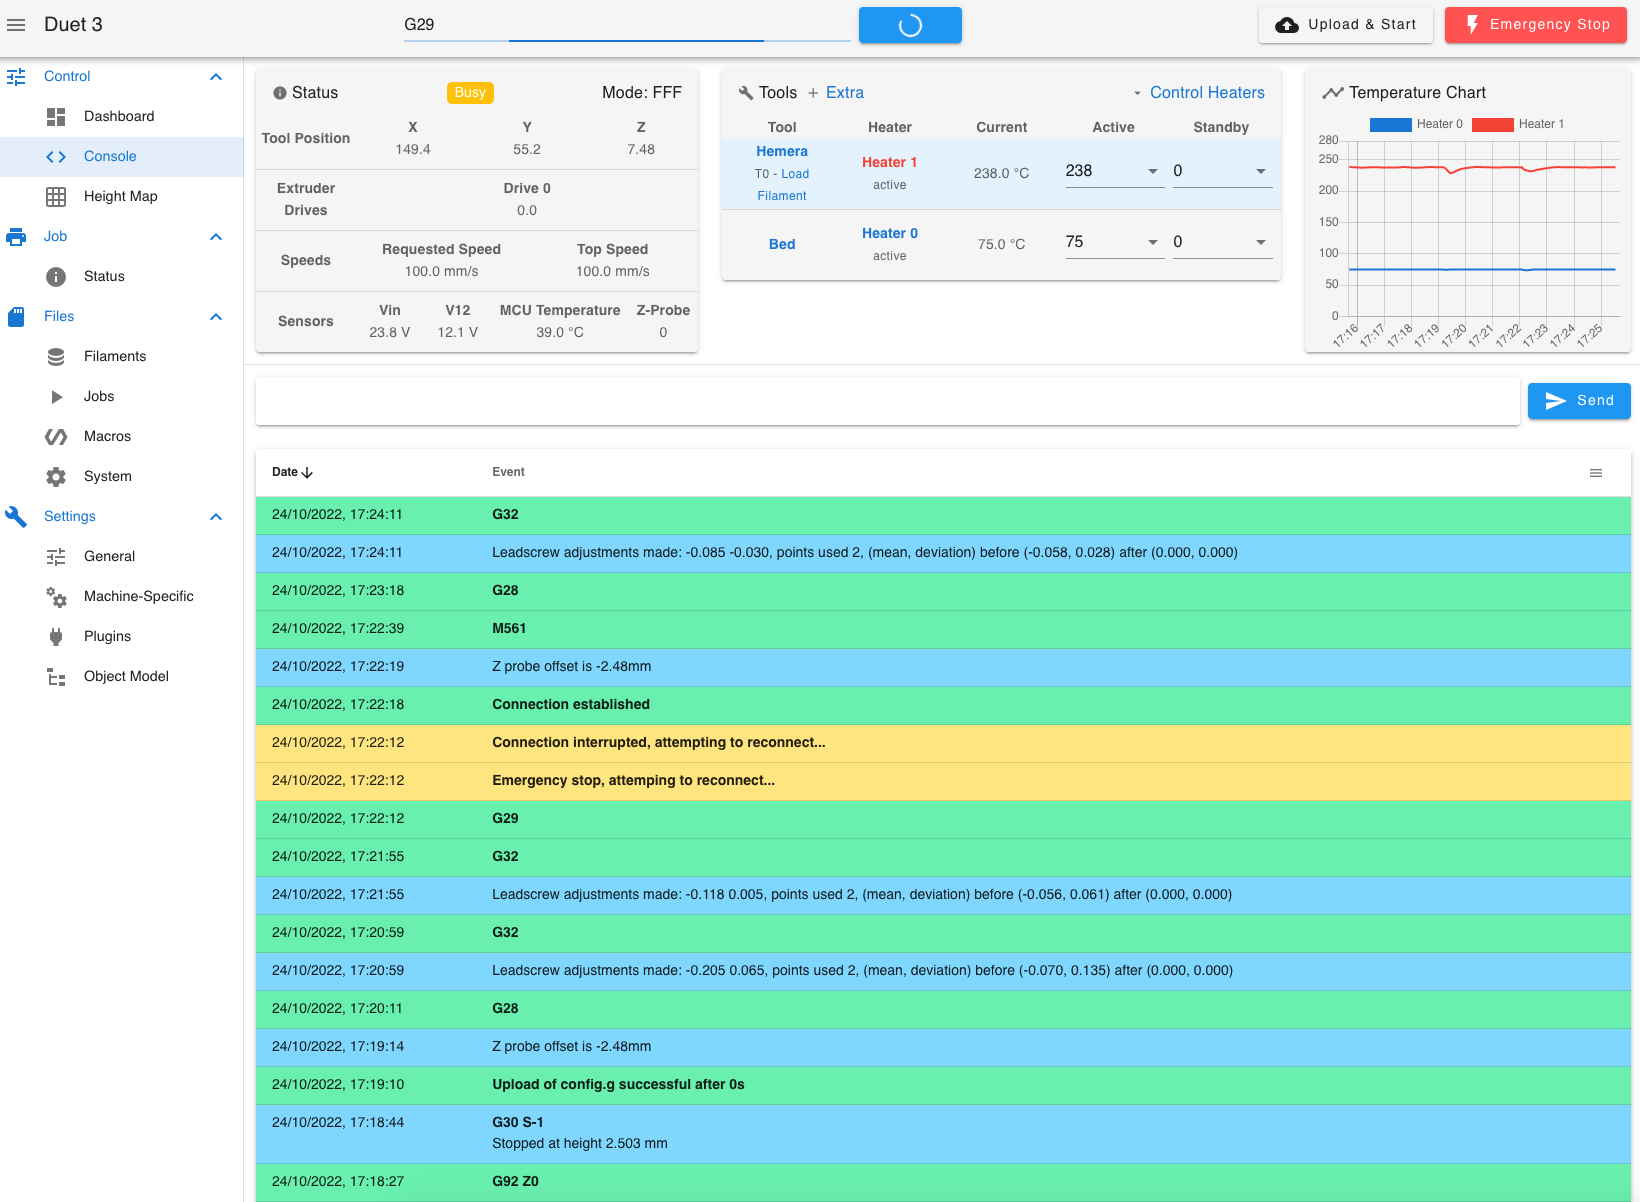Click the System gear icon
The image size is (1640, 1202).
(x=56, y=476)
